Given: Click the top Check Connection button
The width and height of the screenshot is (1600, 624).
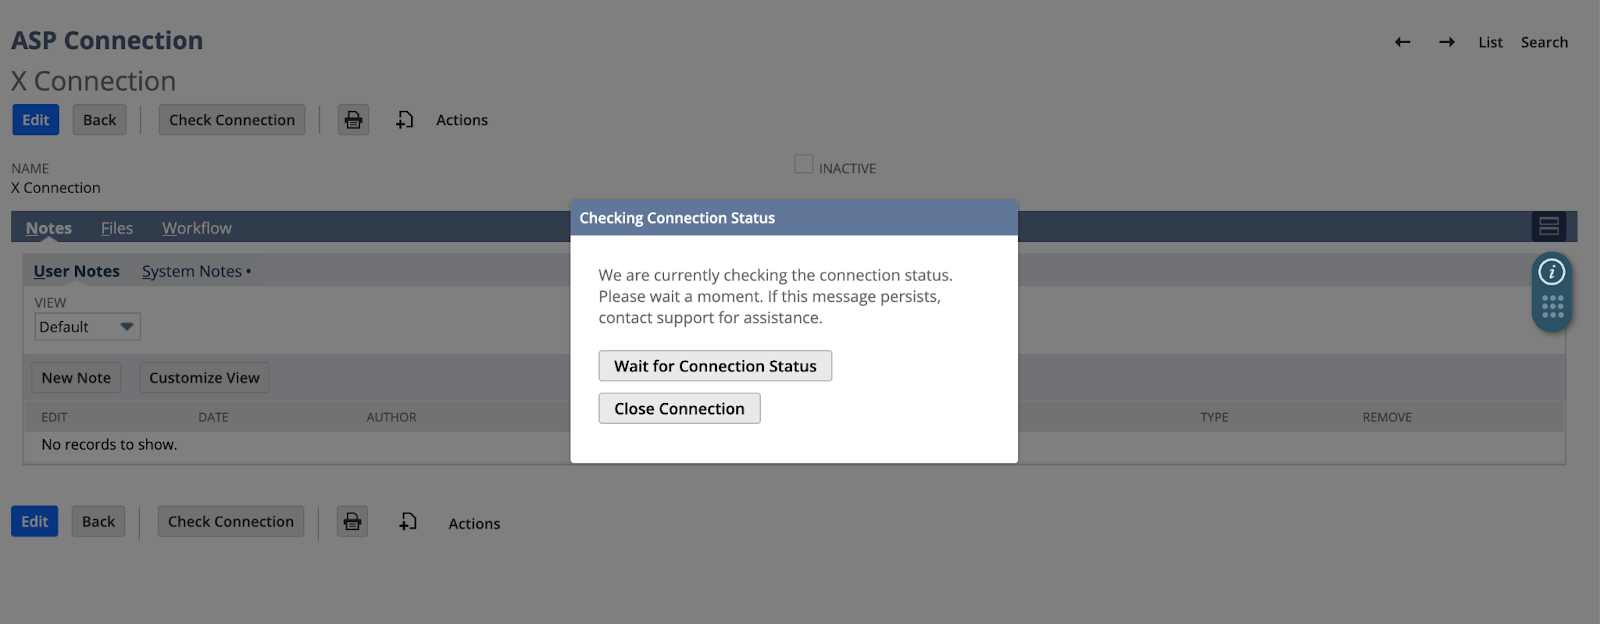Looking at the screenshot, I should click(x=232, y=120).
